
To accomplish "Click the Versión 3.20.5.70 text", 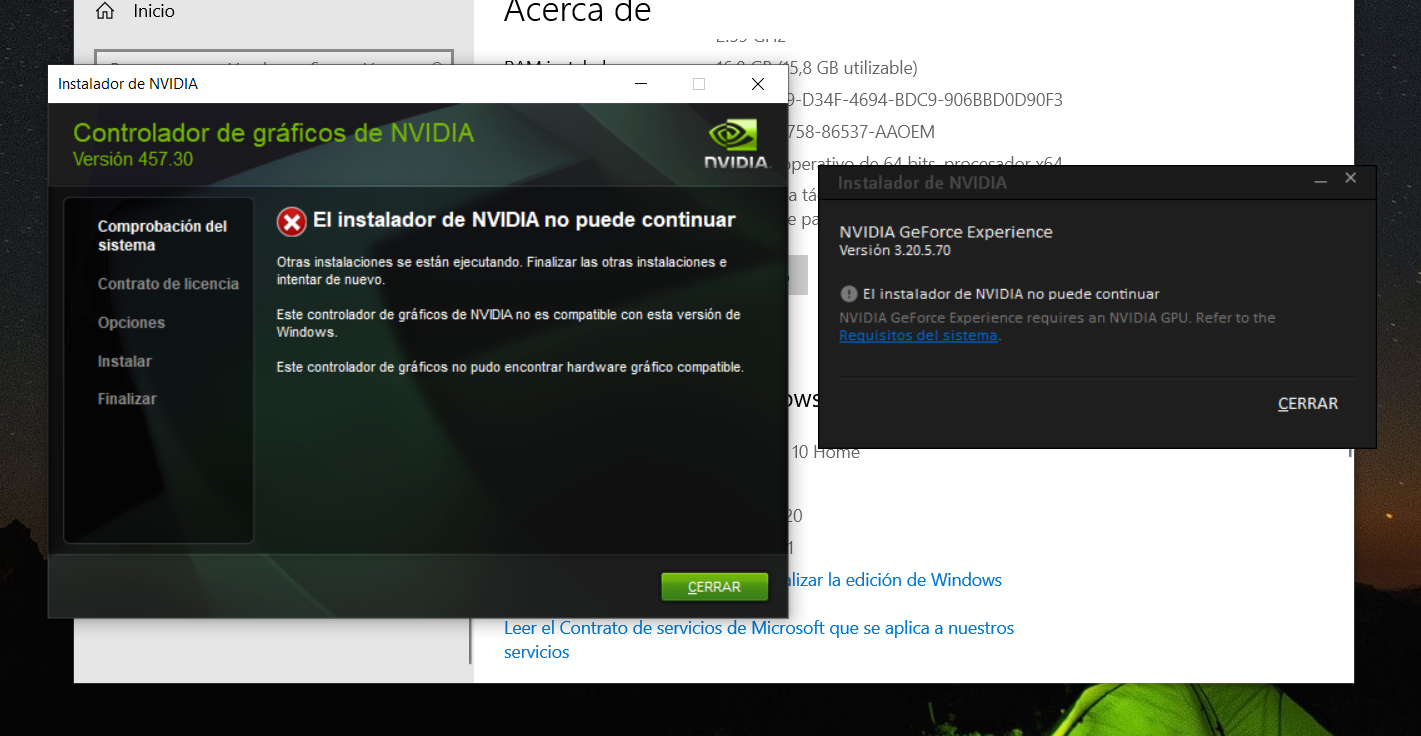I will click(x=895, y=250).
